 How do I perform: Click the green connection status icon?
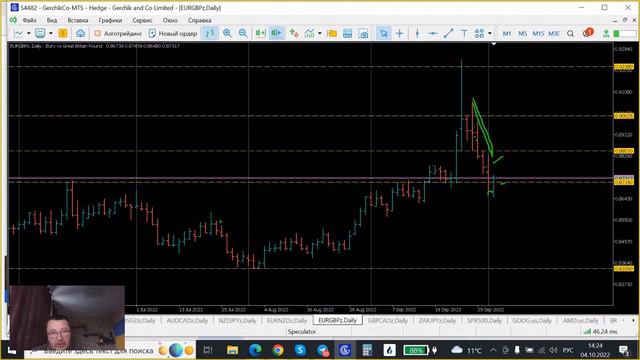pos(606,33)
